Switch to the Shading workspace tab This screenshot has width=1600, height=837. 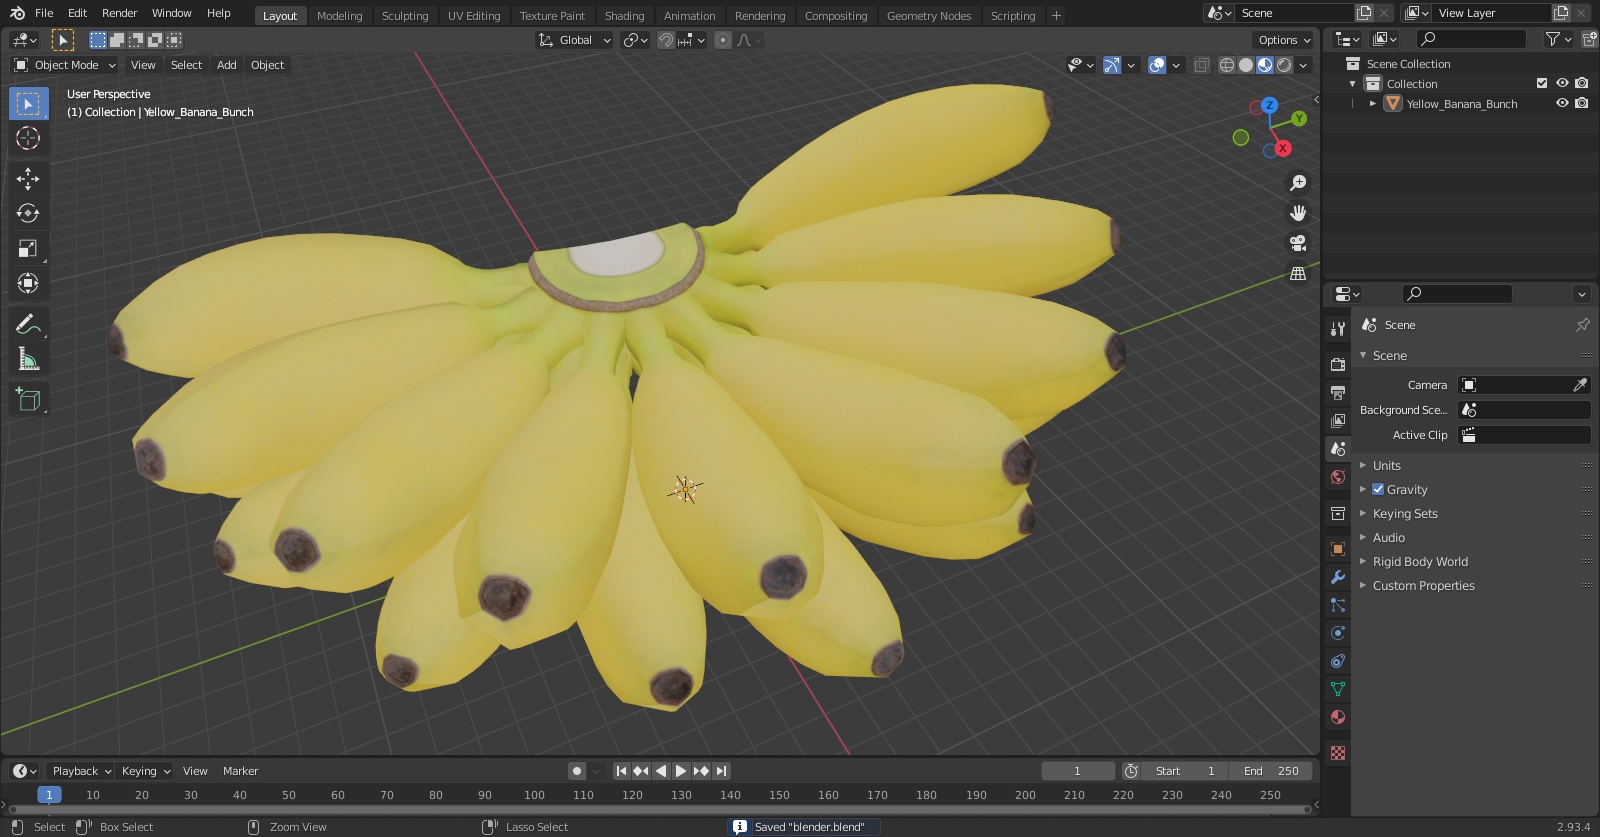pos(624,16)
